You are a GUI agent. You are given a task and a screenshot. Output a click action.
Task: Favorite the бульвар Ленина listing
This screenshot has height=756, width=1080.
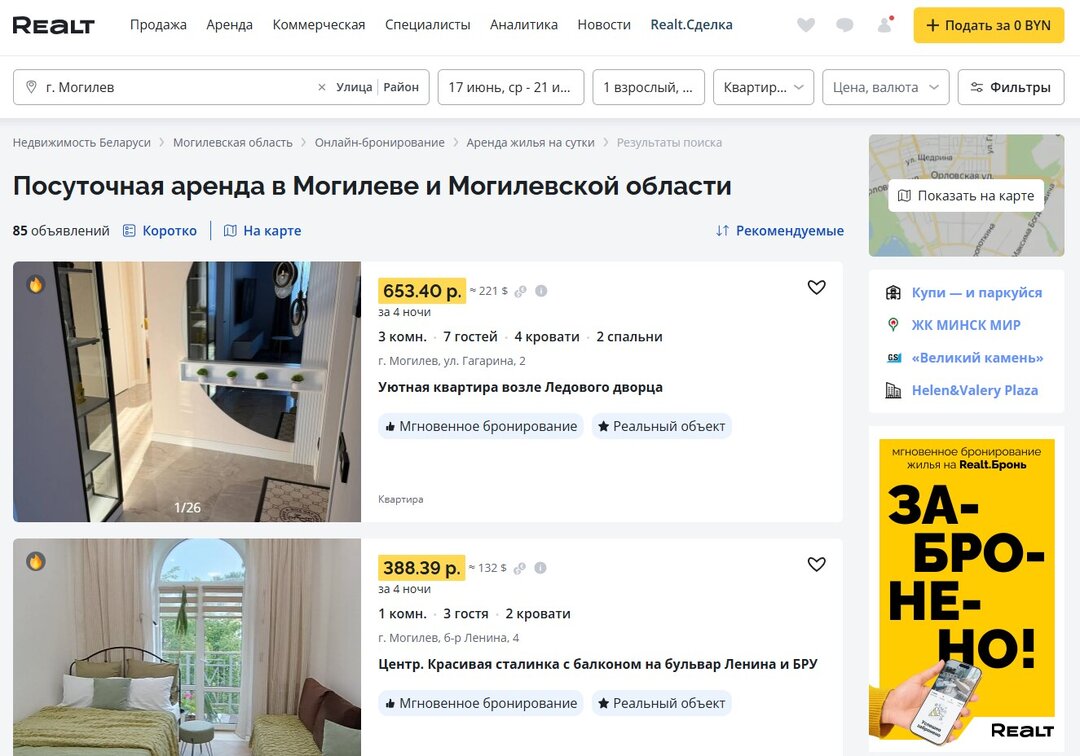tap(816, 564)
